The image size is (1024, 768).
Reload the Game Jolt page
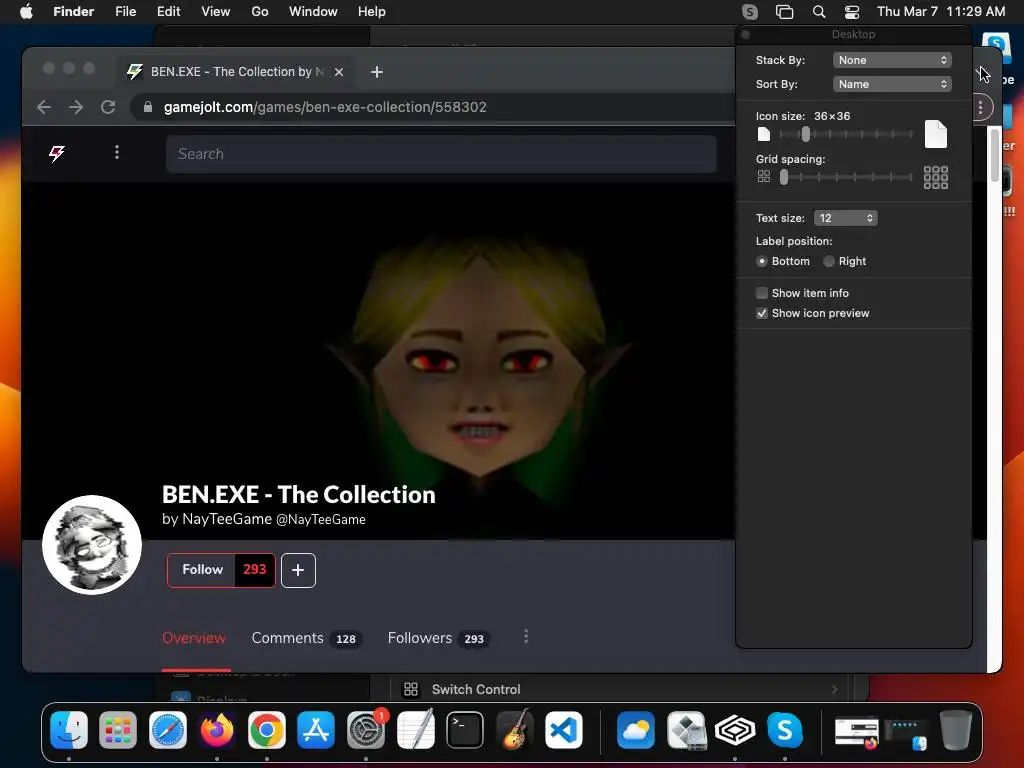(108, 107)
